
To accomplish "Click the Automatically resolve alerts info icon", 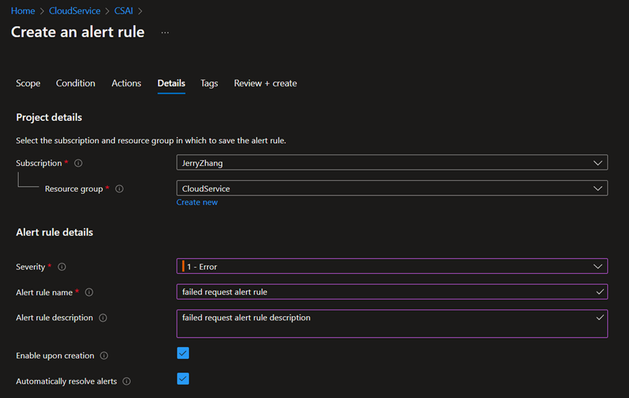I will tap(127, 381).
